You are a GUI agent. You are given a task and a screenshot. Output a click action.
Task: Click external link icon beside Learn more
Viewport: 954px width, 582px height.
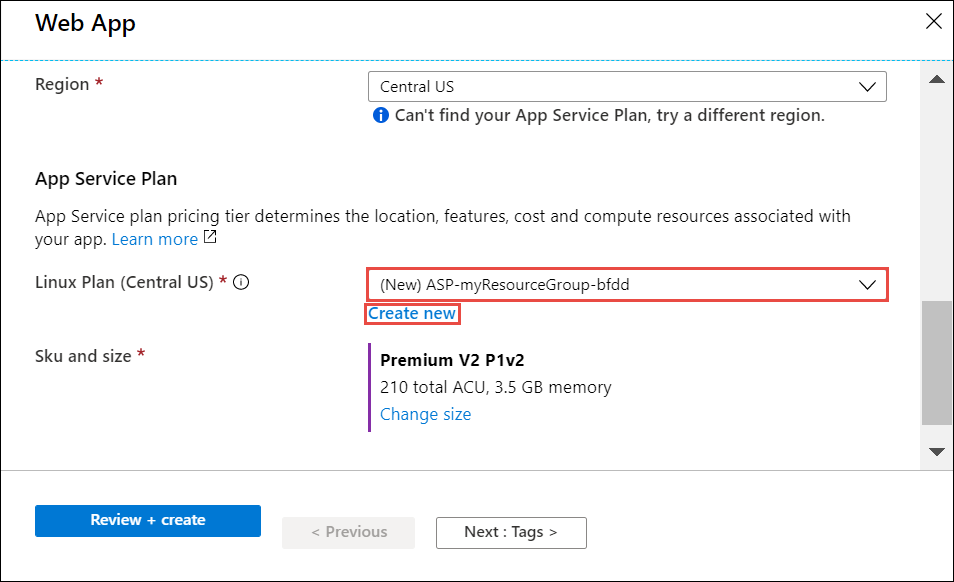210,239
